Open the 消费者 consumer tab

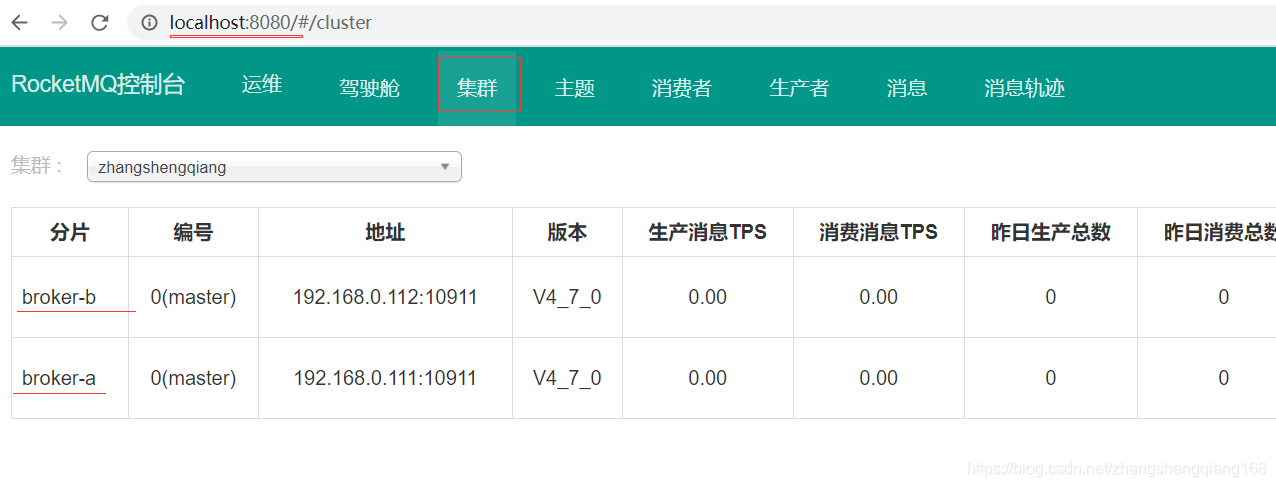pyautogui.click(x=682, y=88)
